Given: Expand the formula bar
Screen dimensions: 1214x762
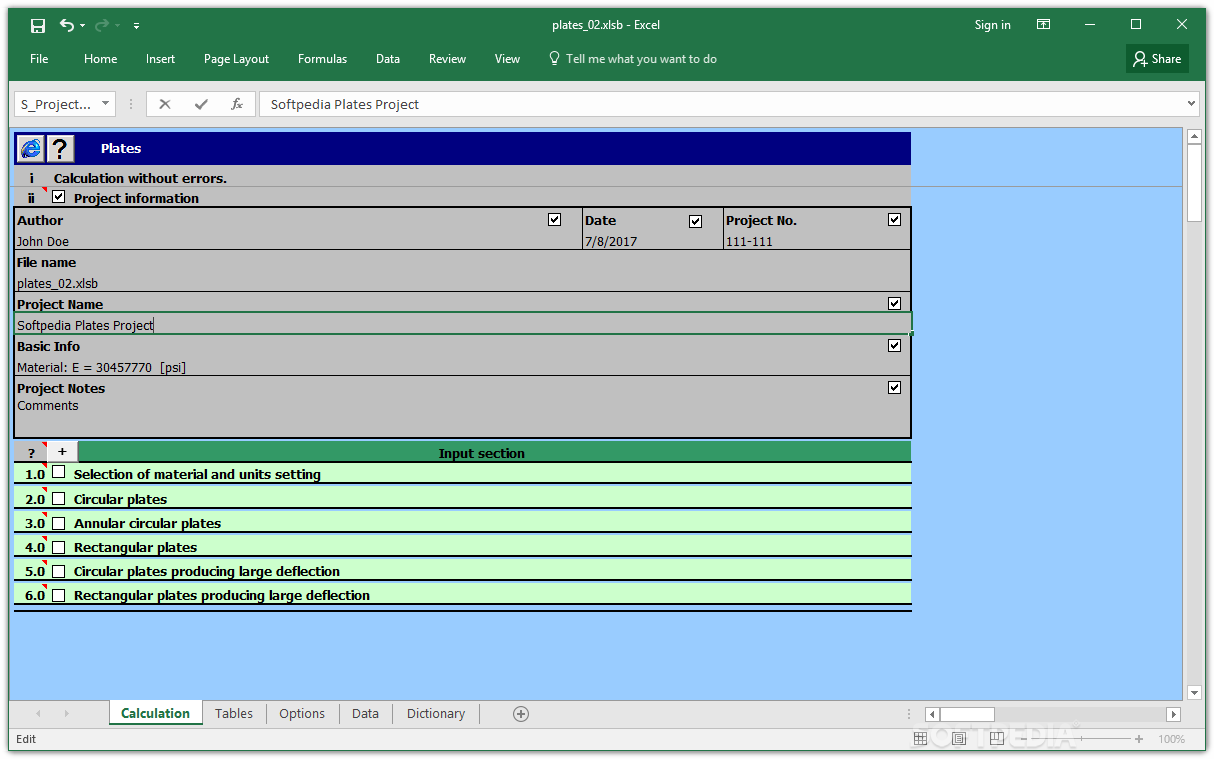Looking at the screenshot, I should click(1191, 104).
